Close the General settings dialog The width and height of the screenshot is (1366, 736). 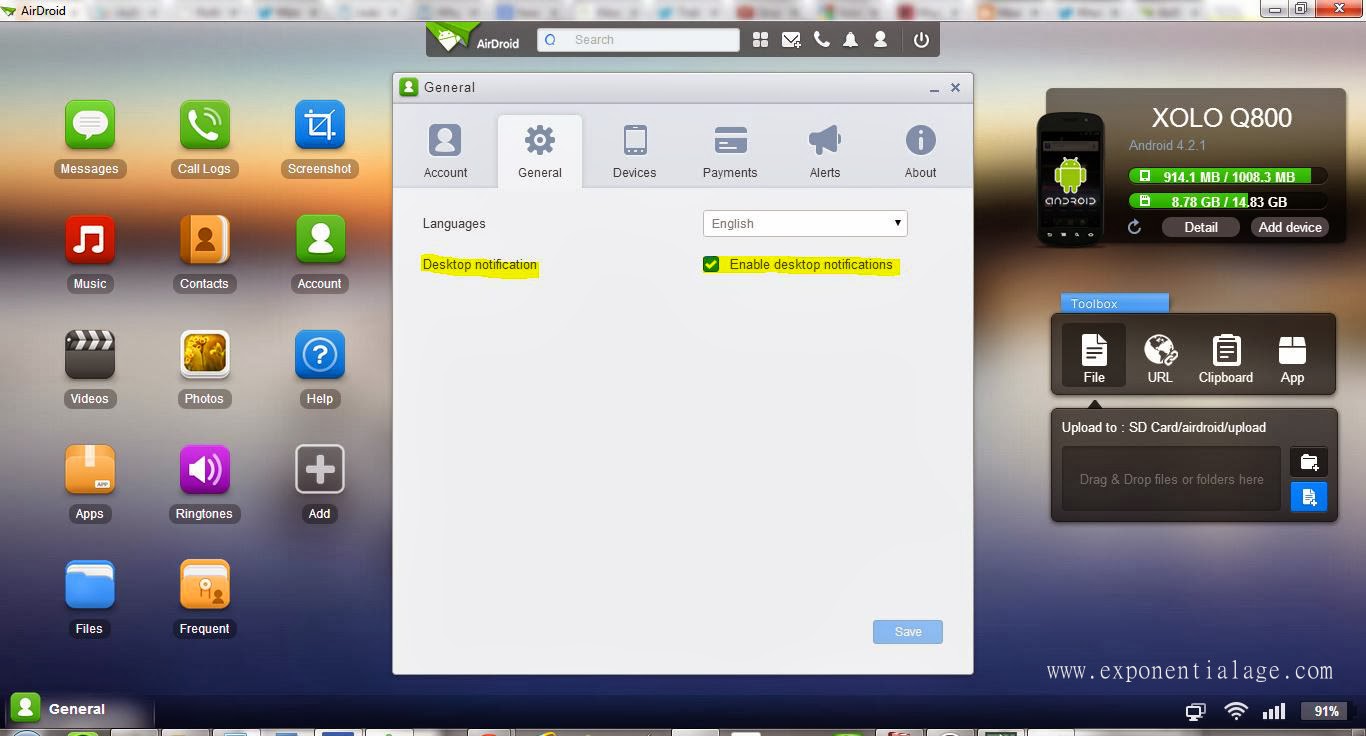coord(955,87)
